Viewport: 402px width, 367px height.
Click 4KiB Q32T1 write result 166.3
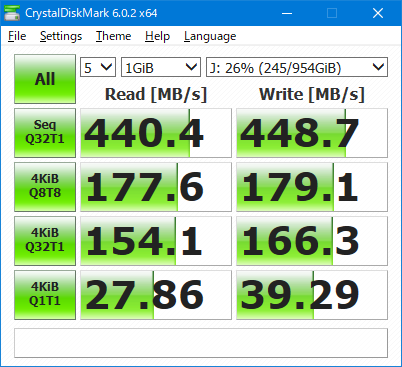coord(312,241)
